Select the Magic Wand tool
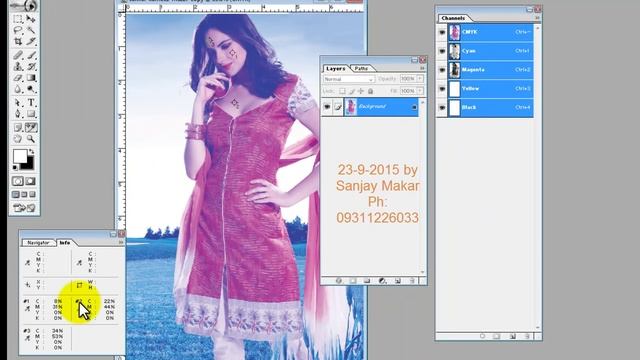 (x=31, y=30)
